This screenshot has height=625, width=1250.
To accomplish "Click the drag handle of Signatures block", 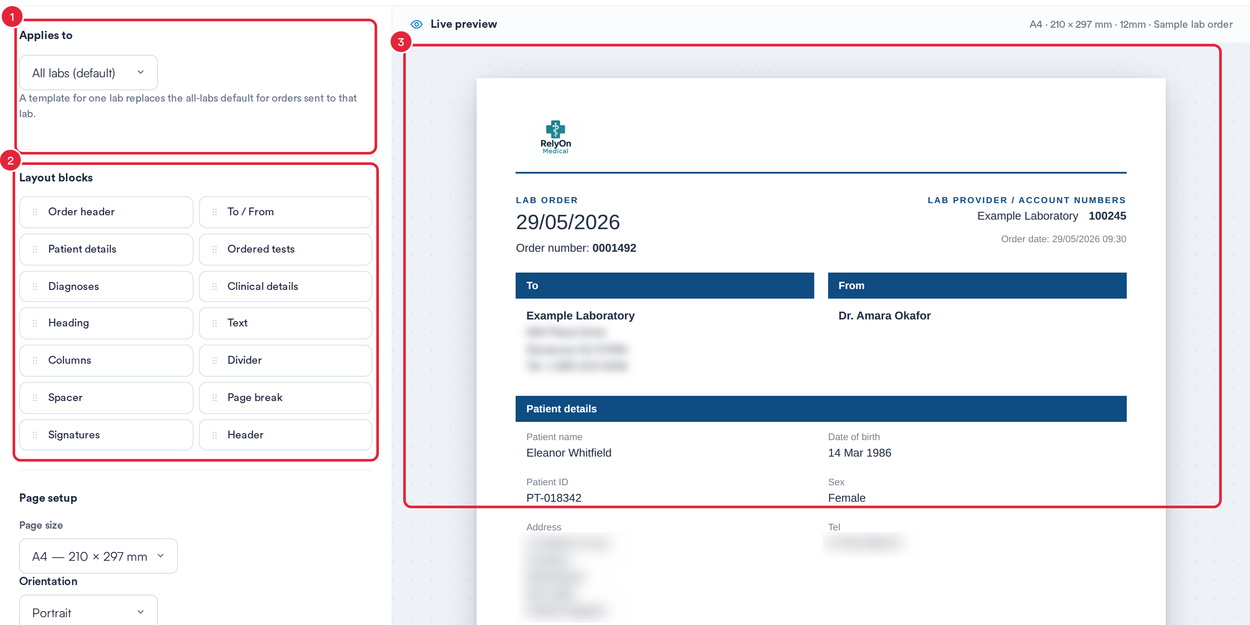I will coord(35,435).
